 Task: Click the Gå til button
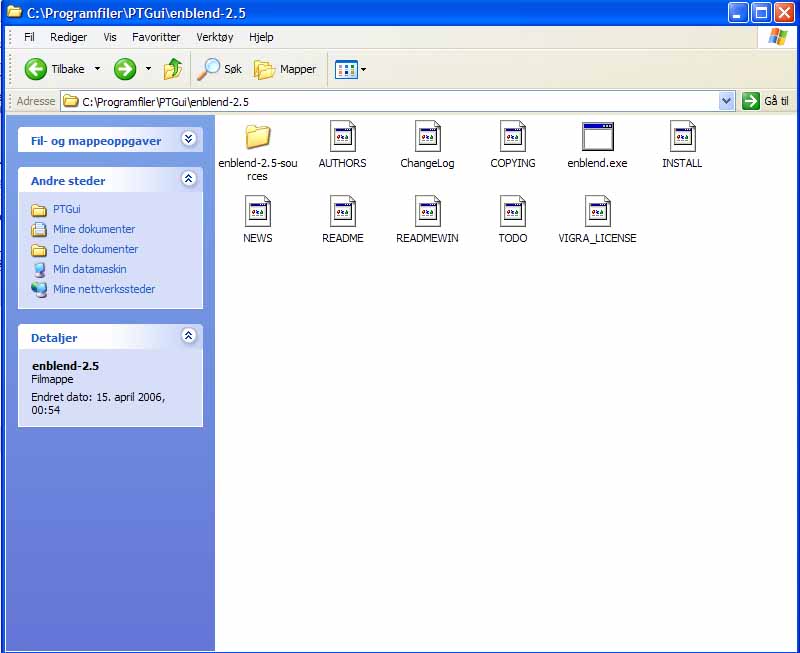(x=765, y=101)
